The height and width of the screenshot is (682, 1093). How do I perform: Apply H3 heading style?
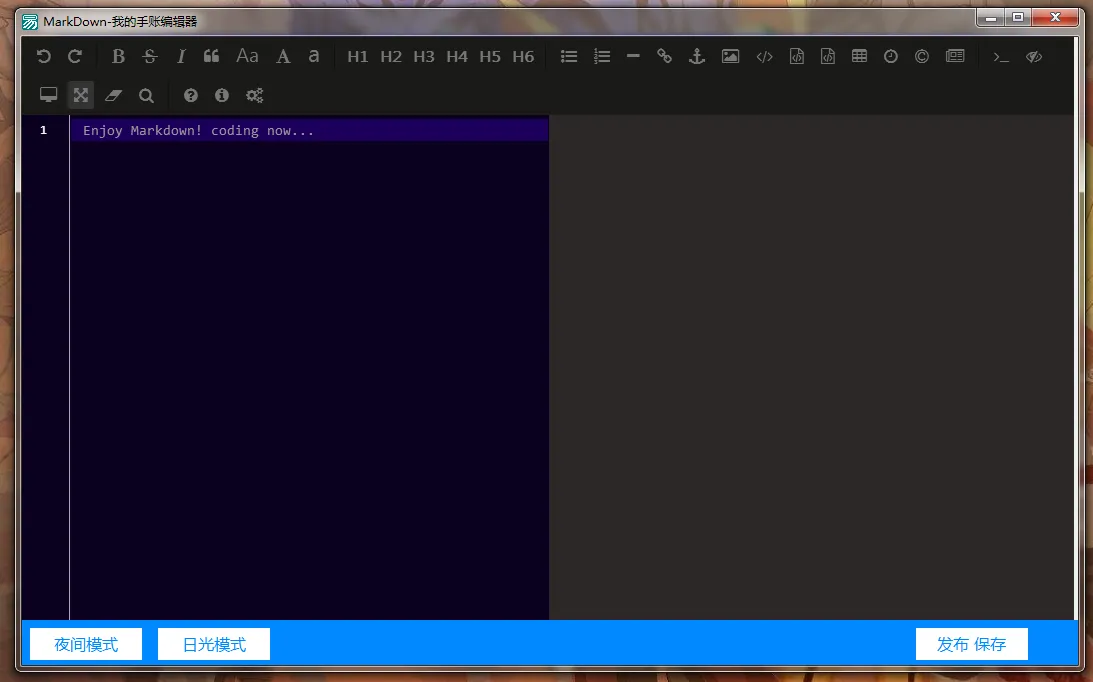(424, 57)
